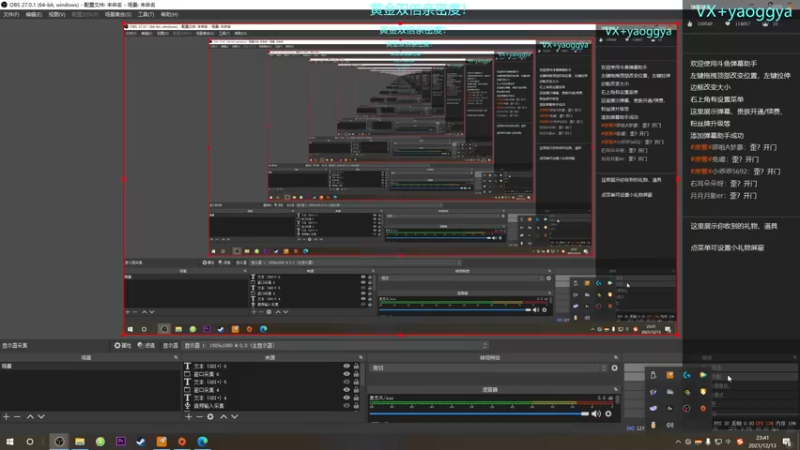Open the Windows Start menu

(10, 441)
